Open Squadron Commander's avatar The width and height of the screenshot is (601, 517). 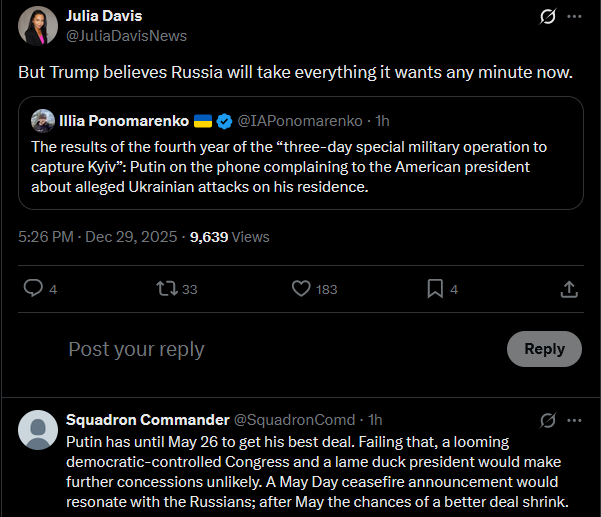point(38,429)
